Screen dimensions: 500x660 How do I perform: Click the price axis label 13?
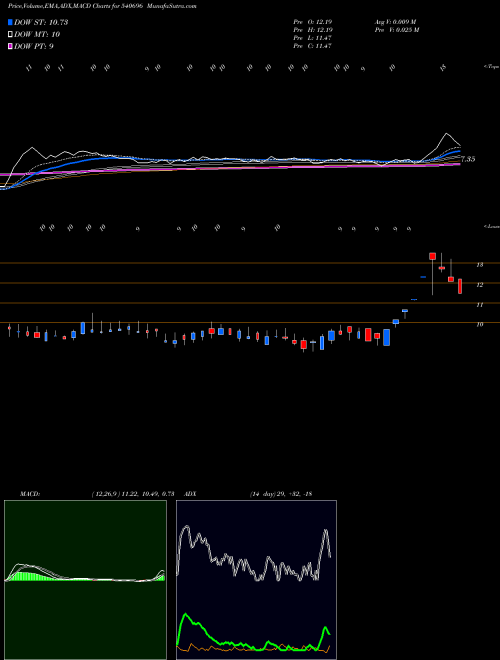coord(479,265)
